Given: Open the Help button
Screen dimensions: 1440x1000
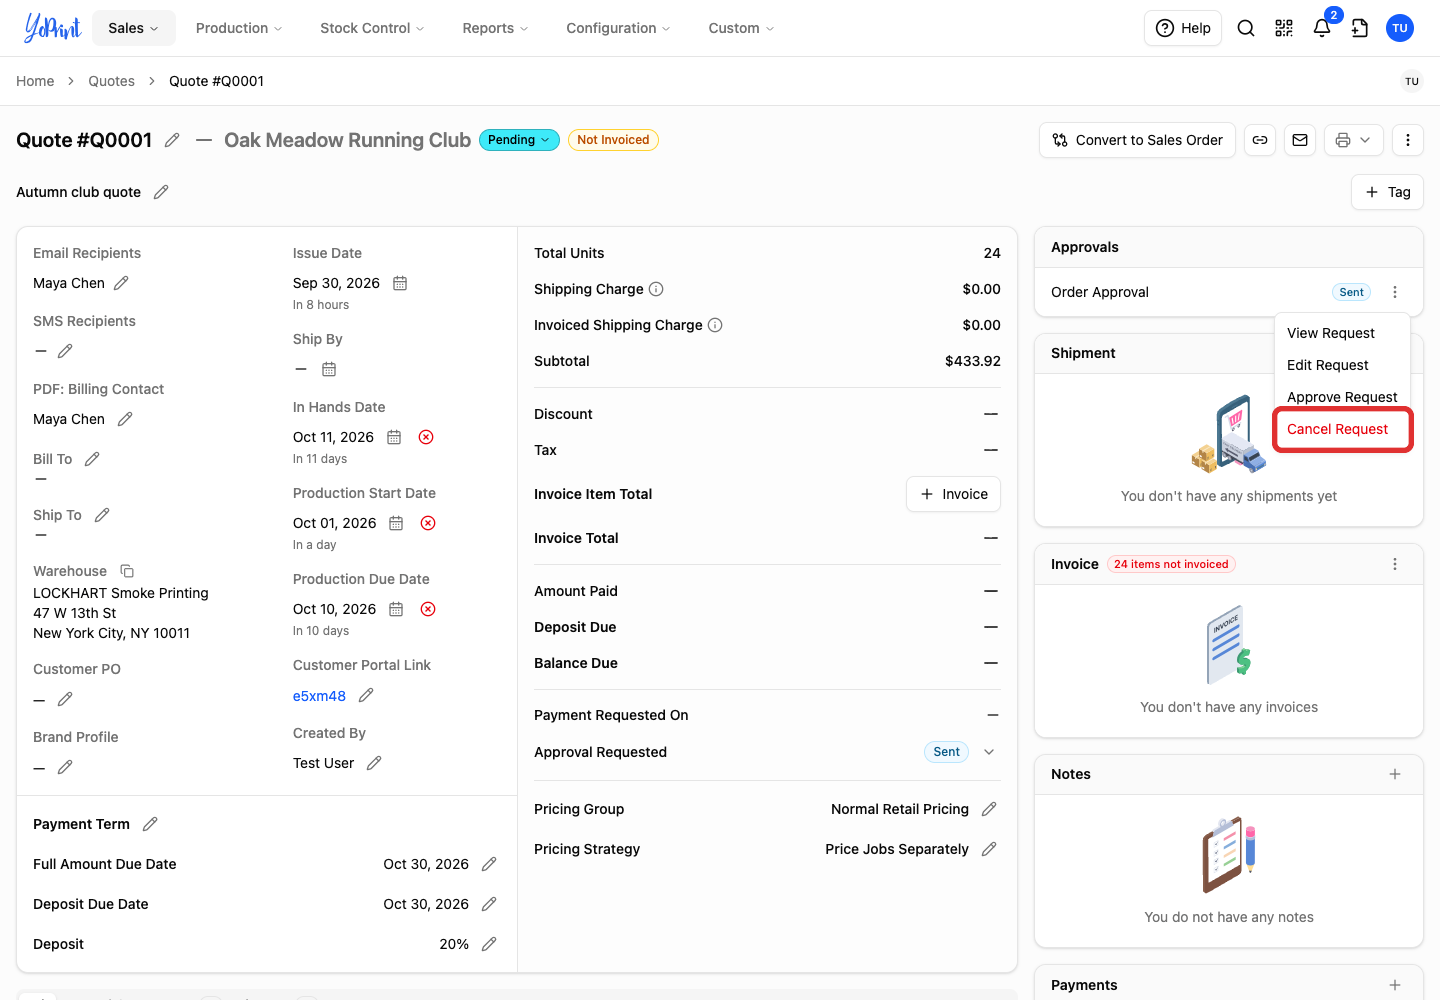Looking at the screenshot, I should 1183,28.
